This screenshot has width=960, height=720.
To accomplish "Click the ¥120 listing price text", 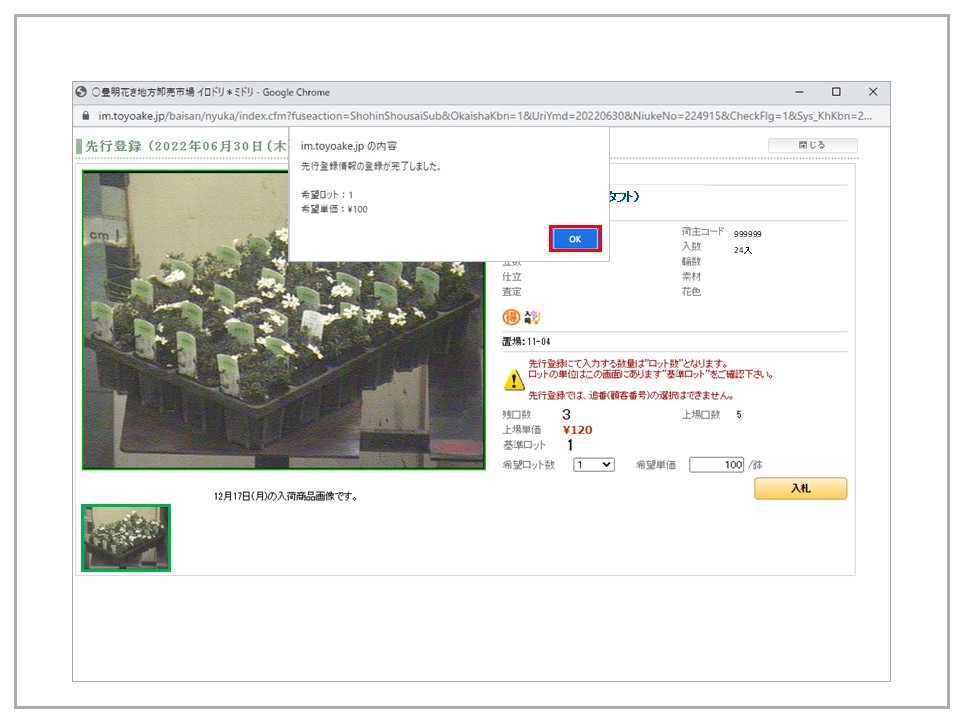I will tap(577, 430).
